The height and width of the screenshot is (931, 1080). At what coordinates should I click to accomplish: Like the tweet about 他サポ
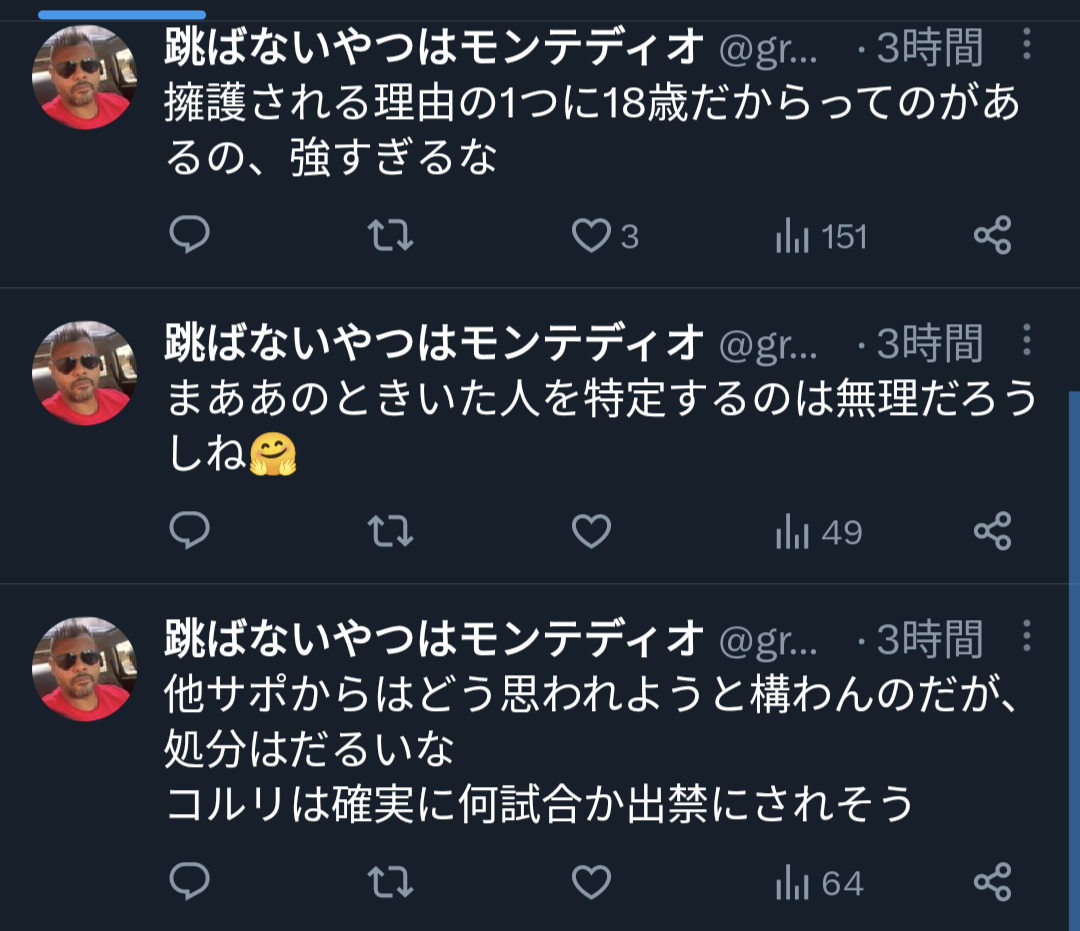[x=591, y=882]
